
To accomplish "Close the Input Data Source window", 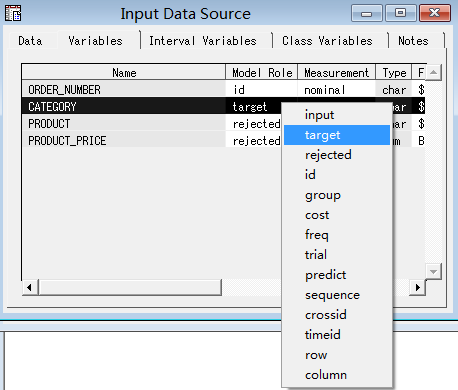I will point(435,13).
